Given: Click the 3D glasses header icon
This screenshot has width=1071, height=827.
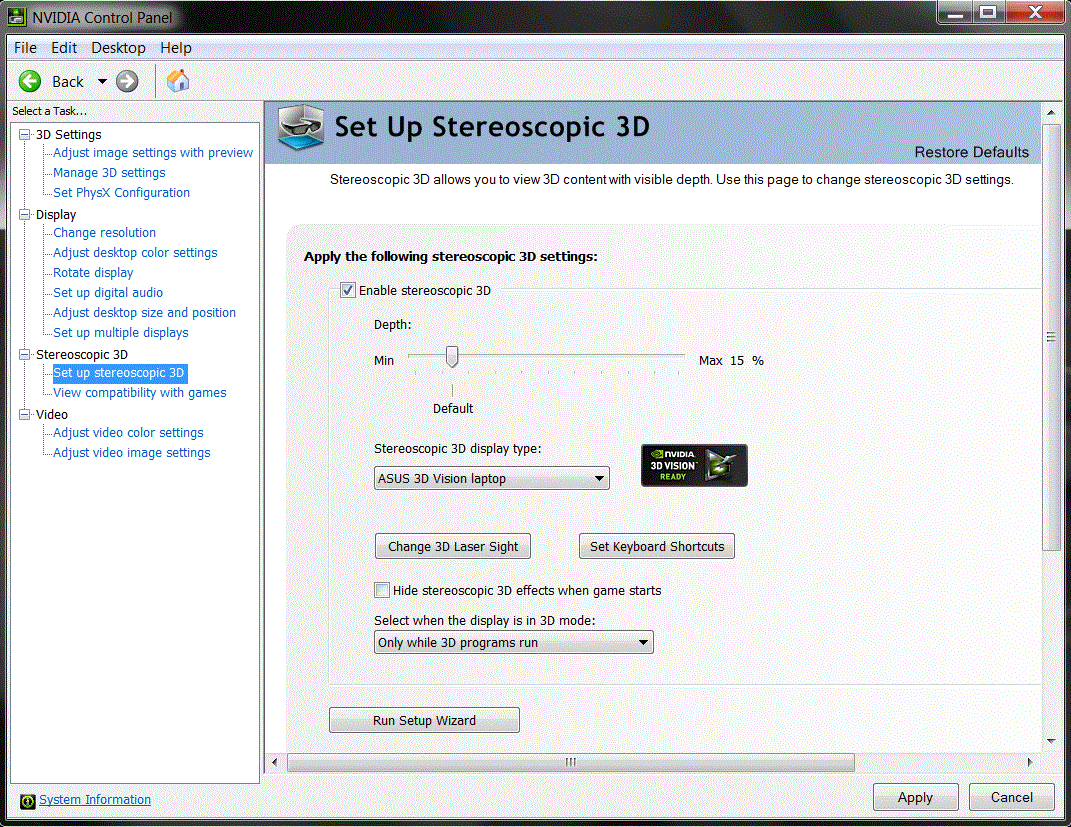Looking at the screenshot, I should pyautogui.click(x=301, y=127).
